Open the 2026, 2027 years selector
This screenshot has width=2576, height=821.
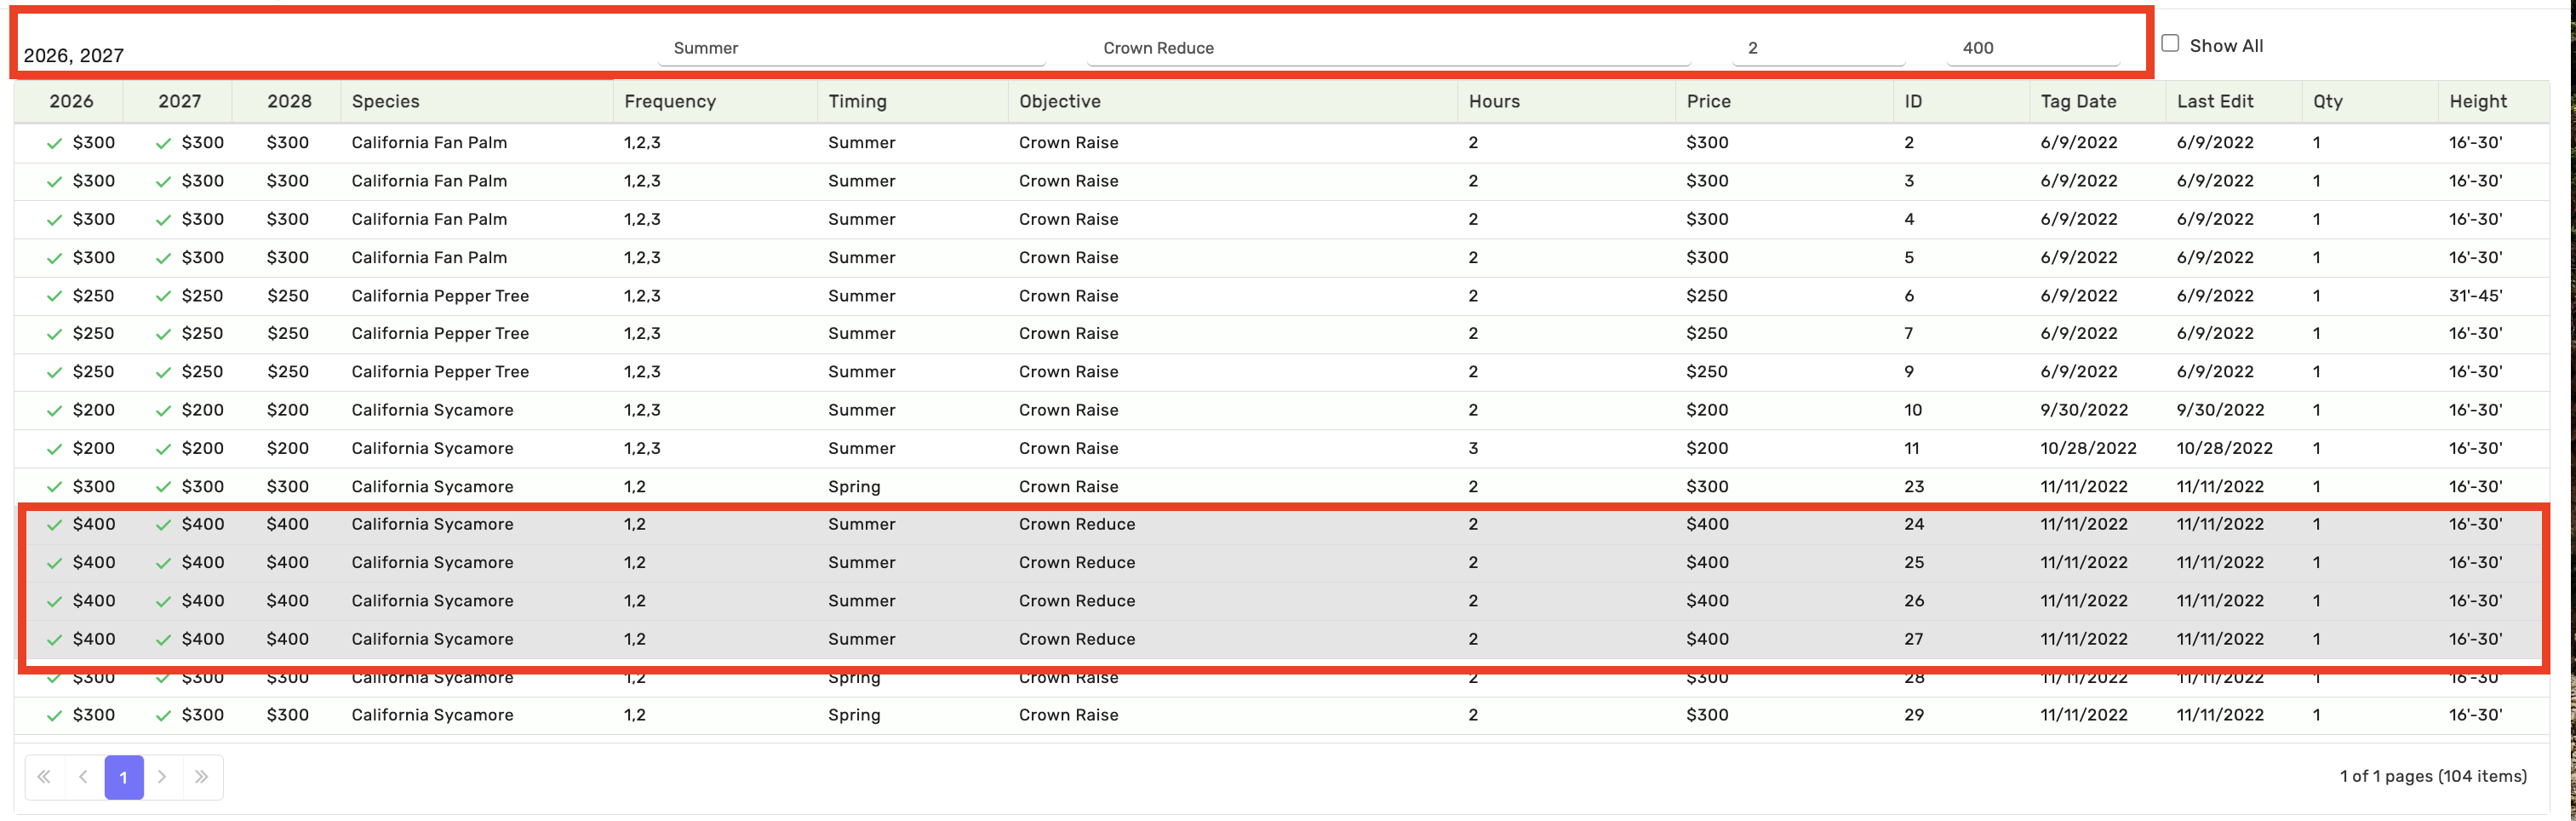(x=330, y=54)
